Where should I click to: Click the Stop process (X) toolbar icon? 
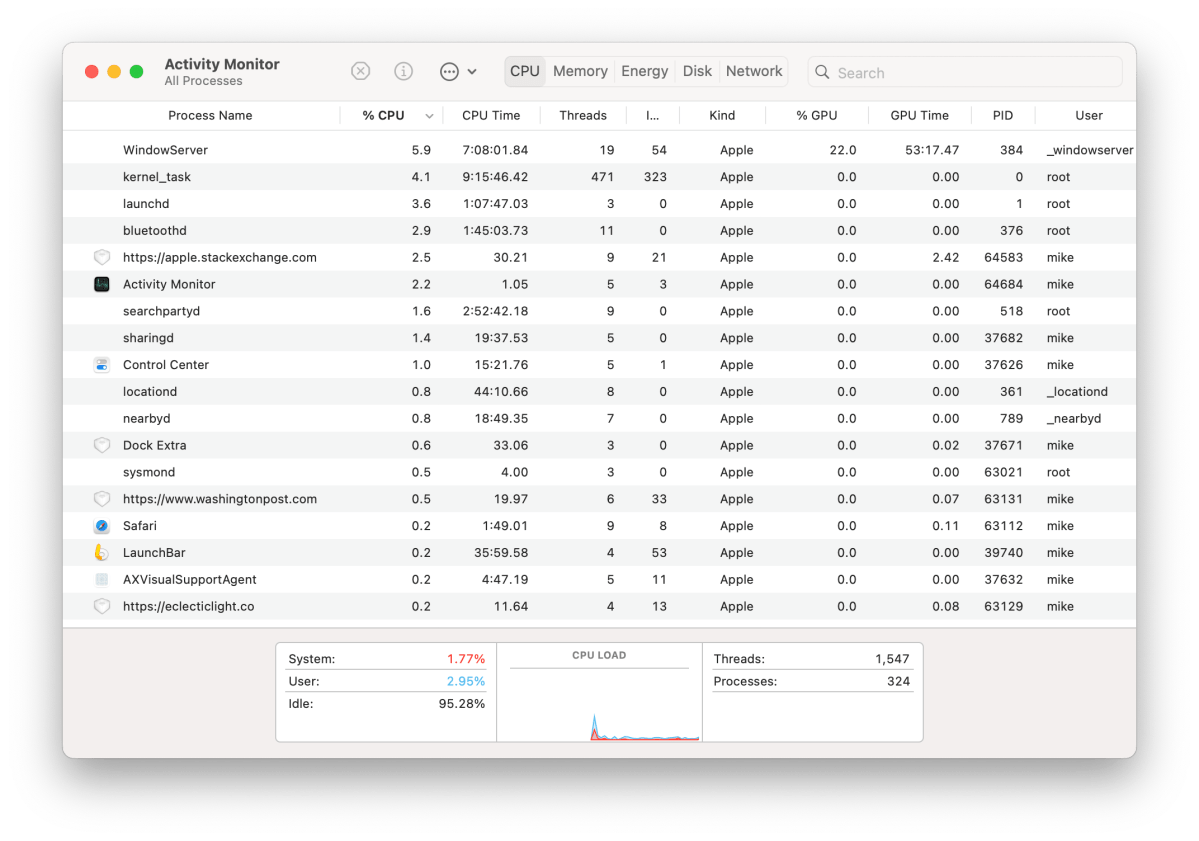[360, 72]
